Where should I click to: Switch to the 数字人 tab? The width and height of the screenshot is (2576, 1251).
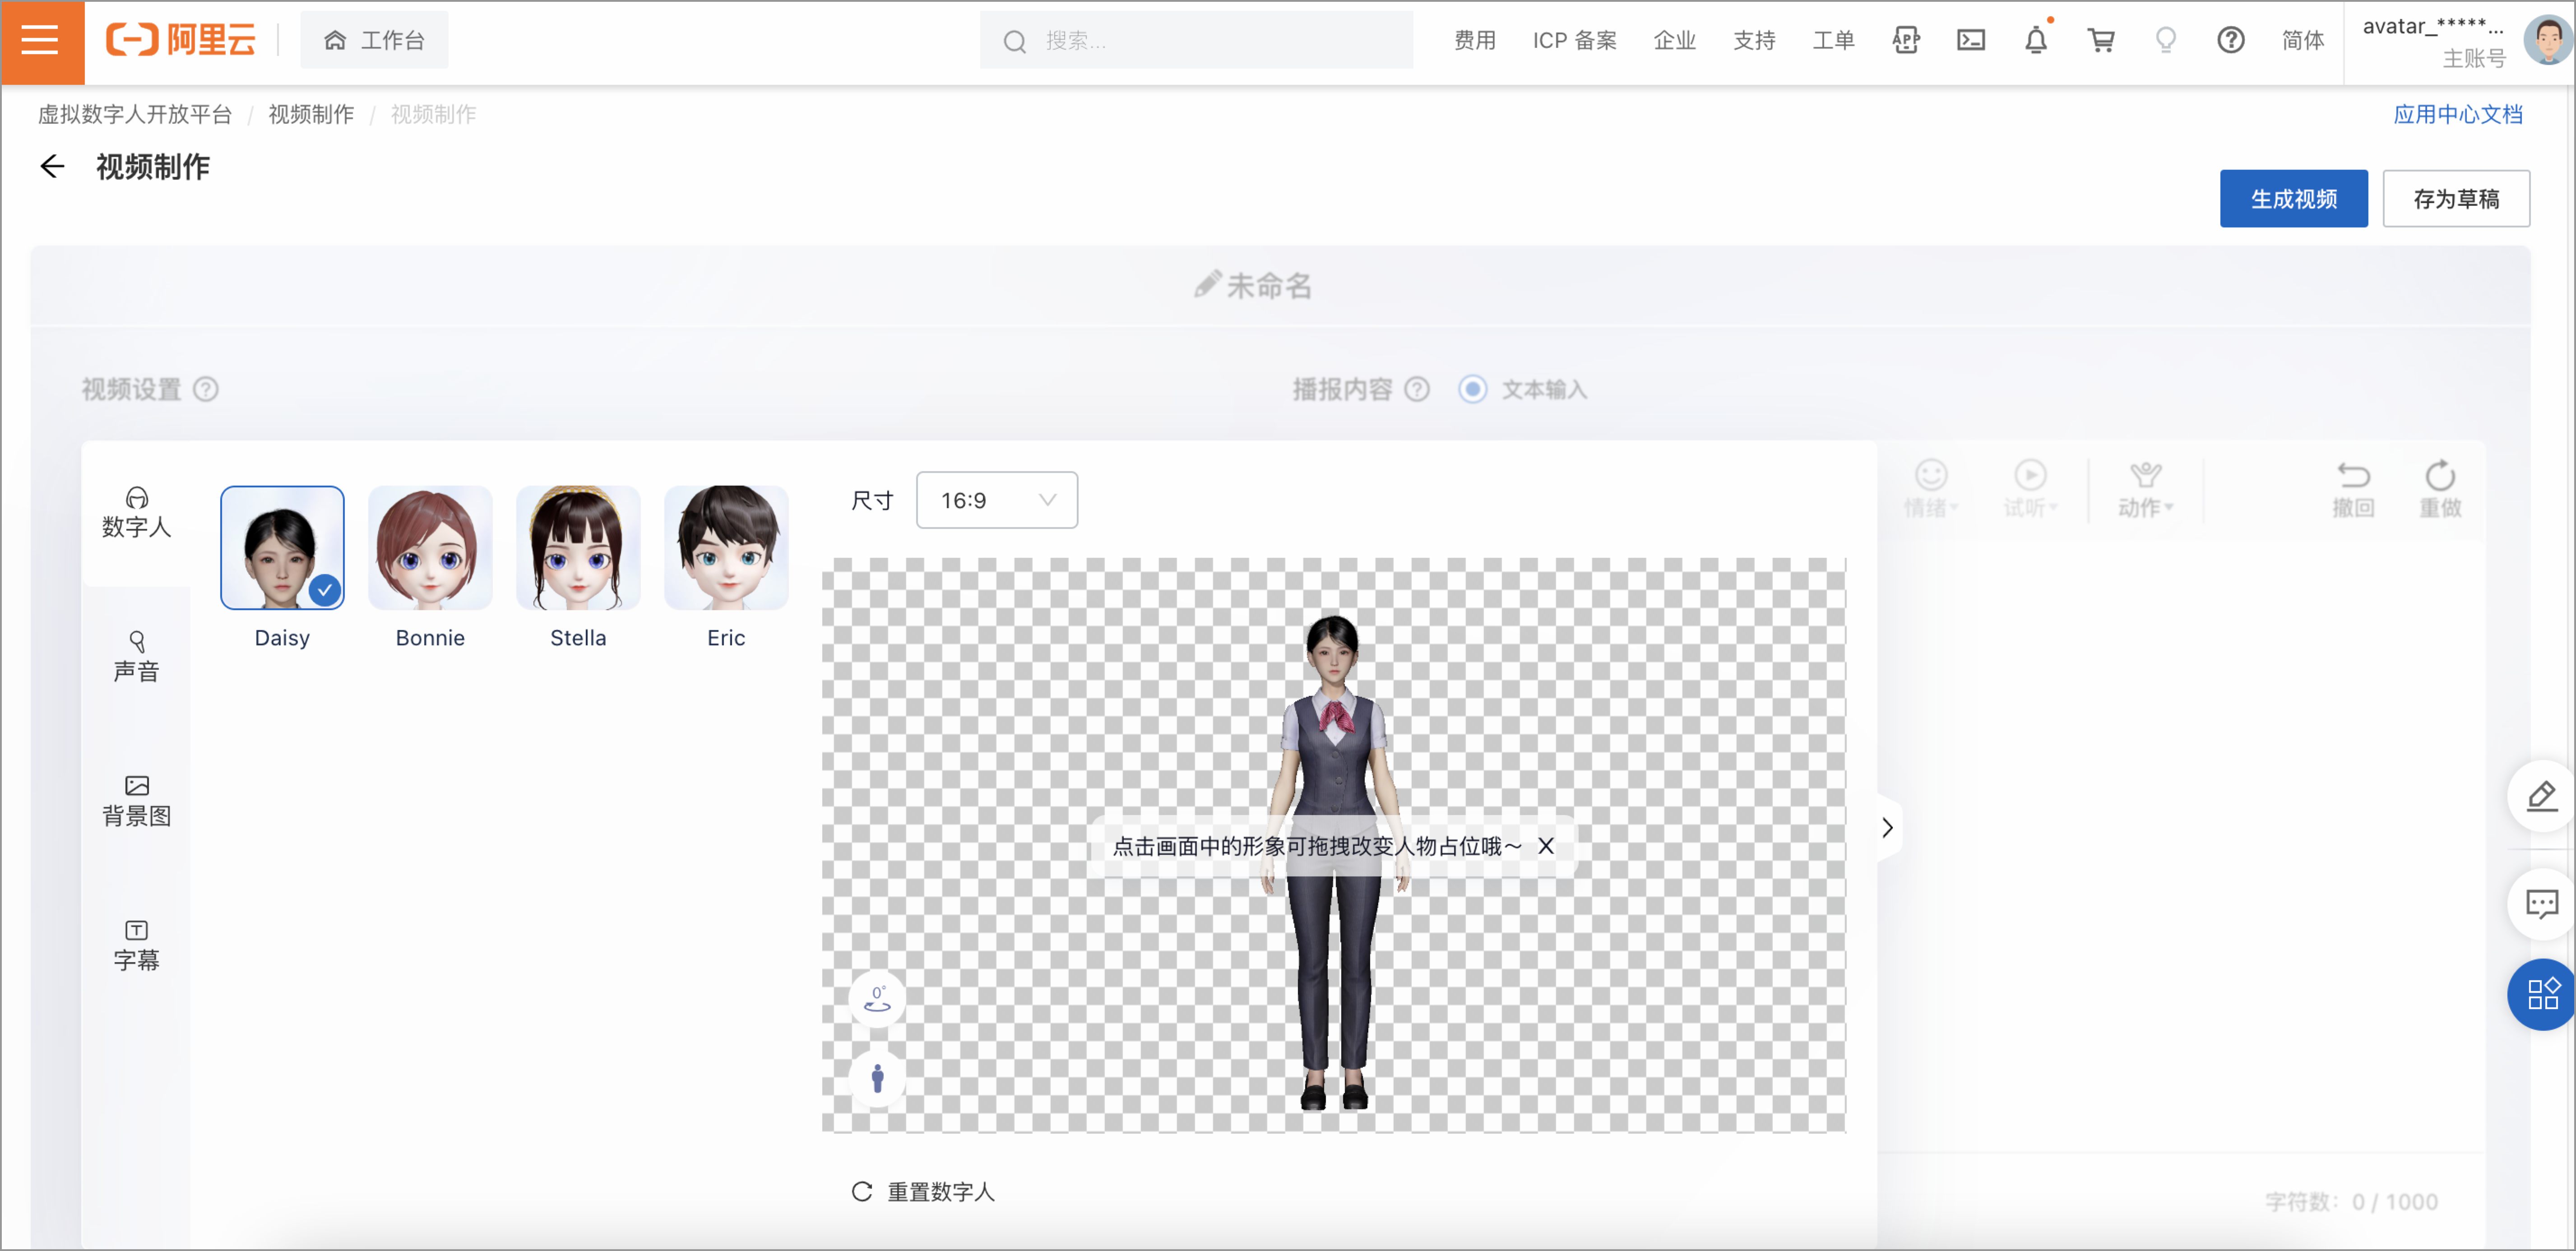[x=137, y=512]
